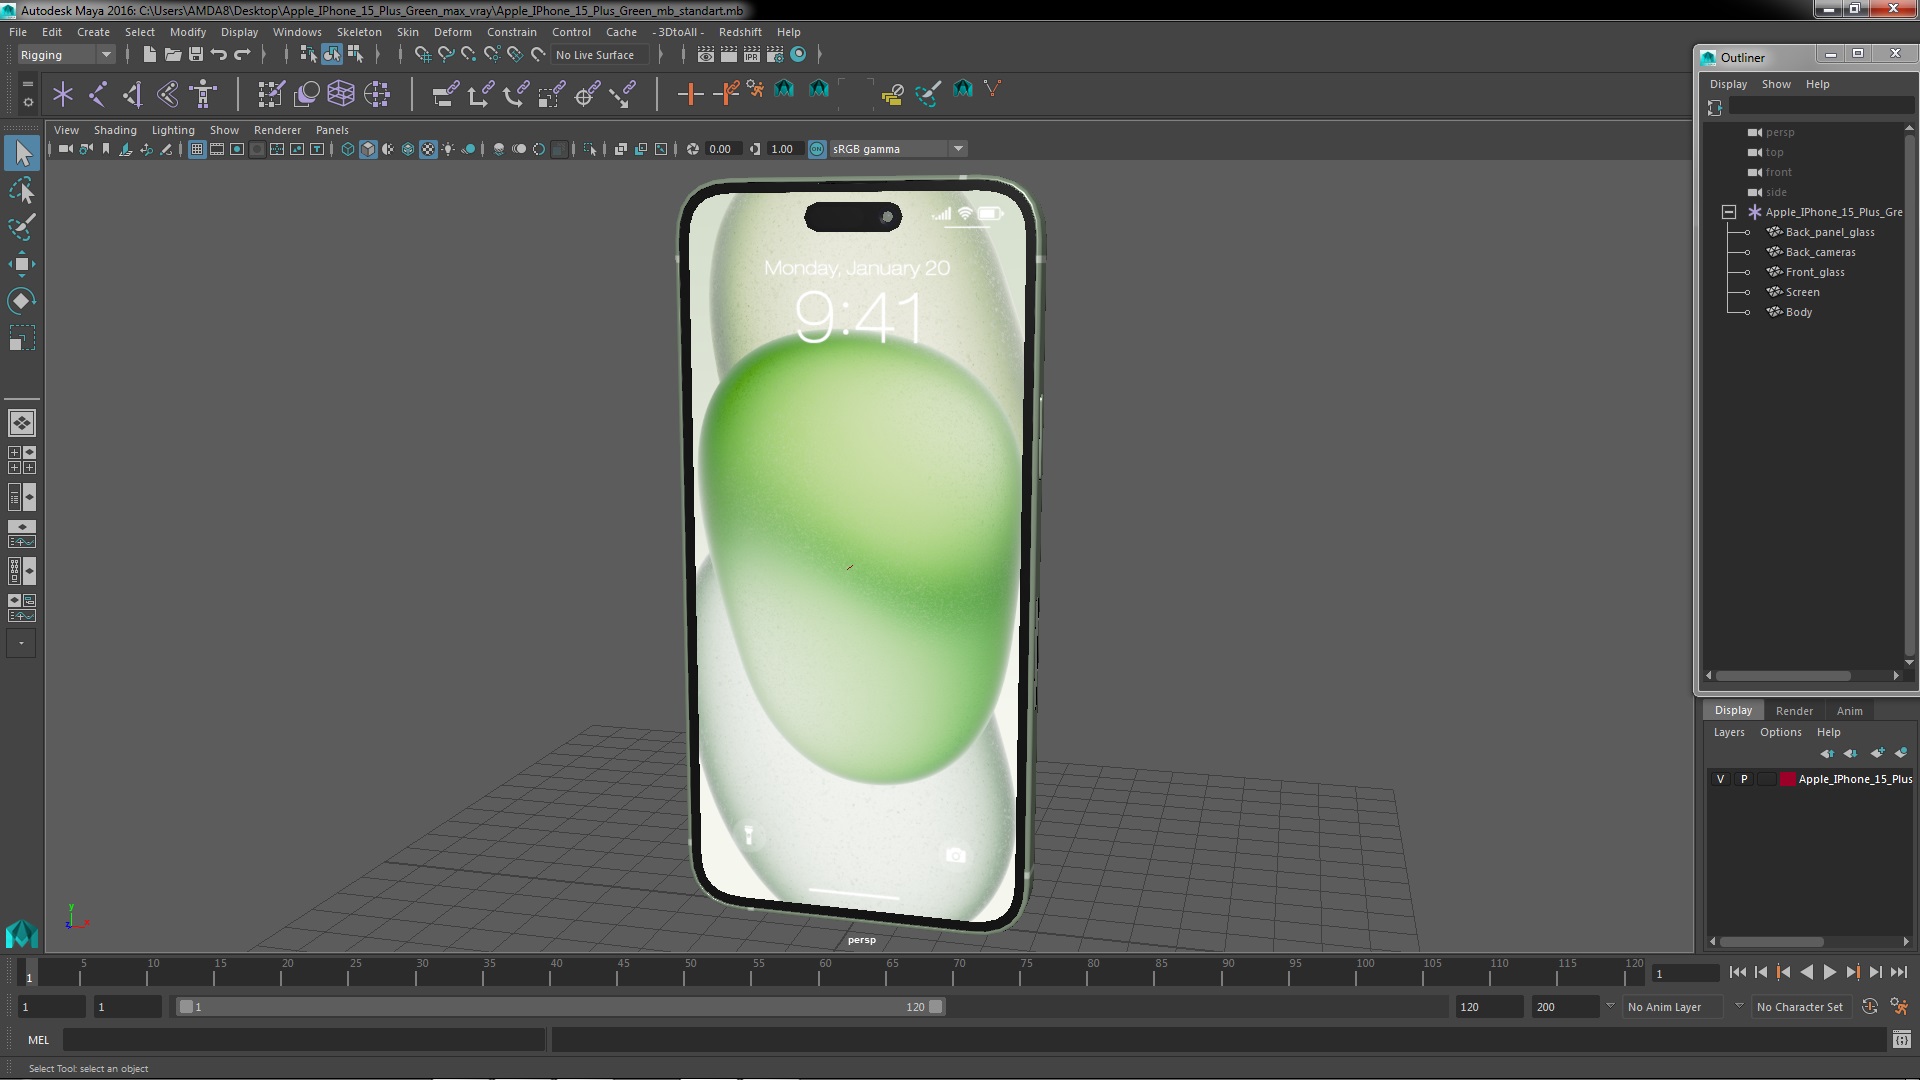
Task: Click frame 60 on the timeline
Action: [x=825, y=972]
